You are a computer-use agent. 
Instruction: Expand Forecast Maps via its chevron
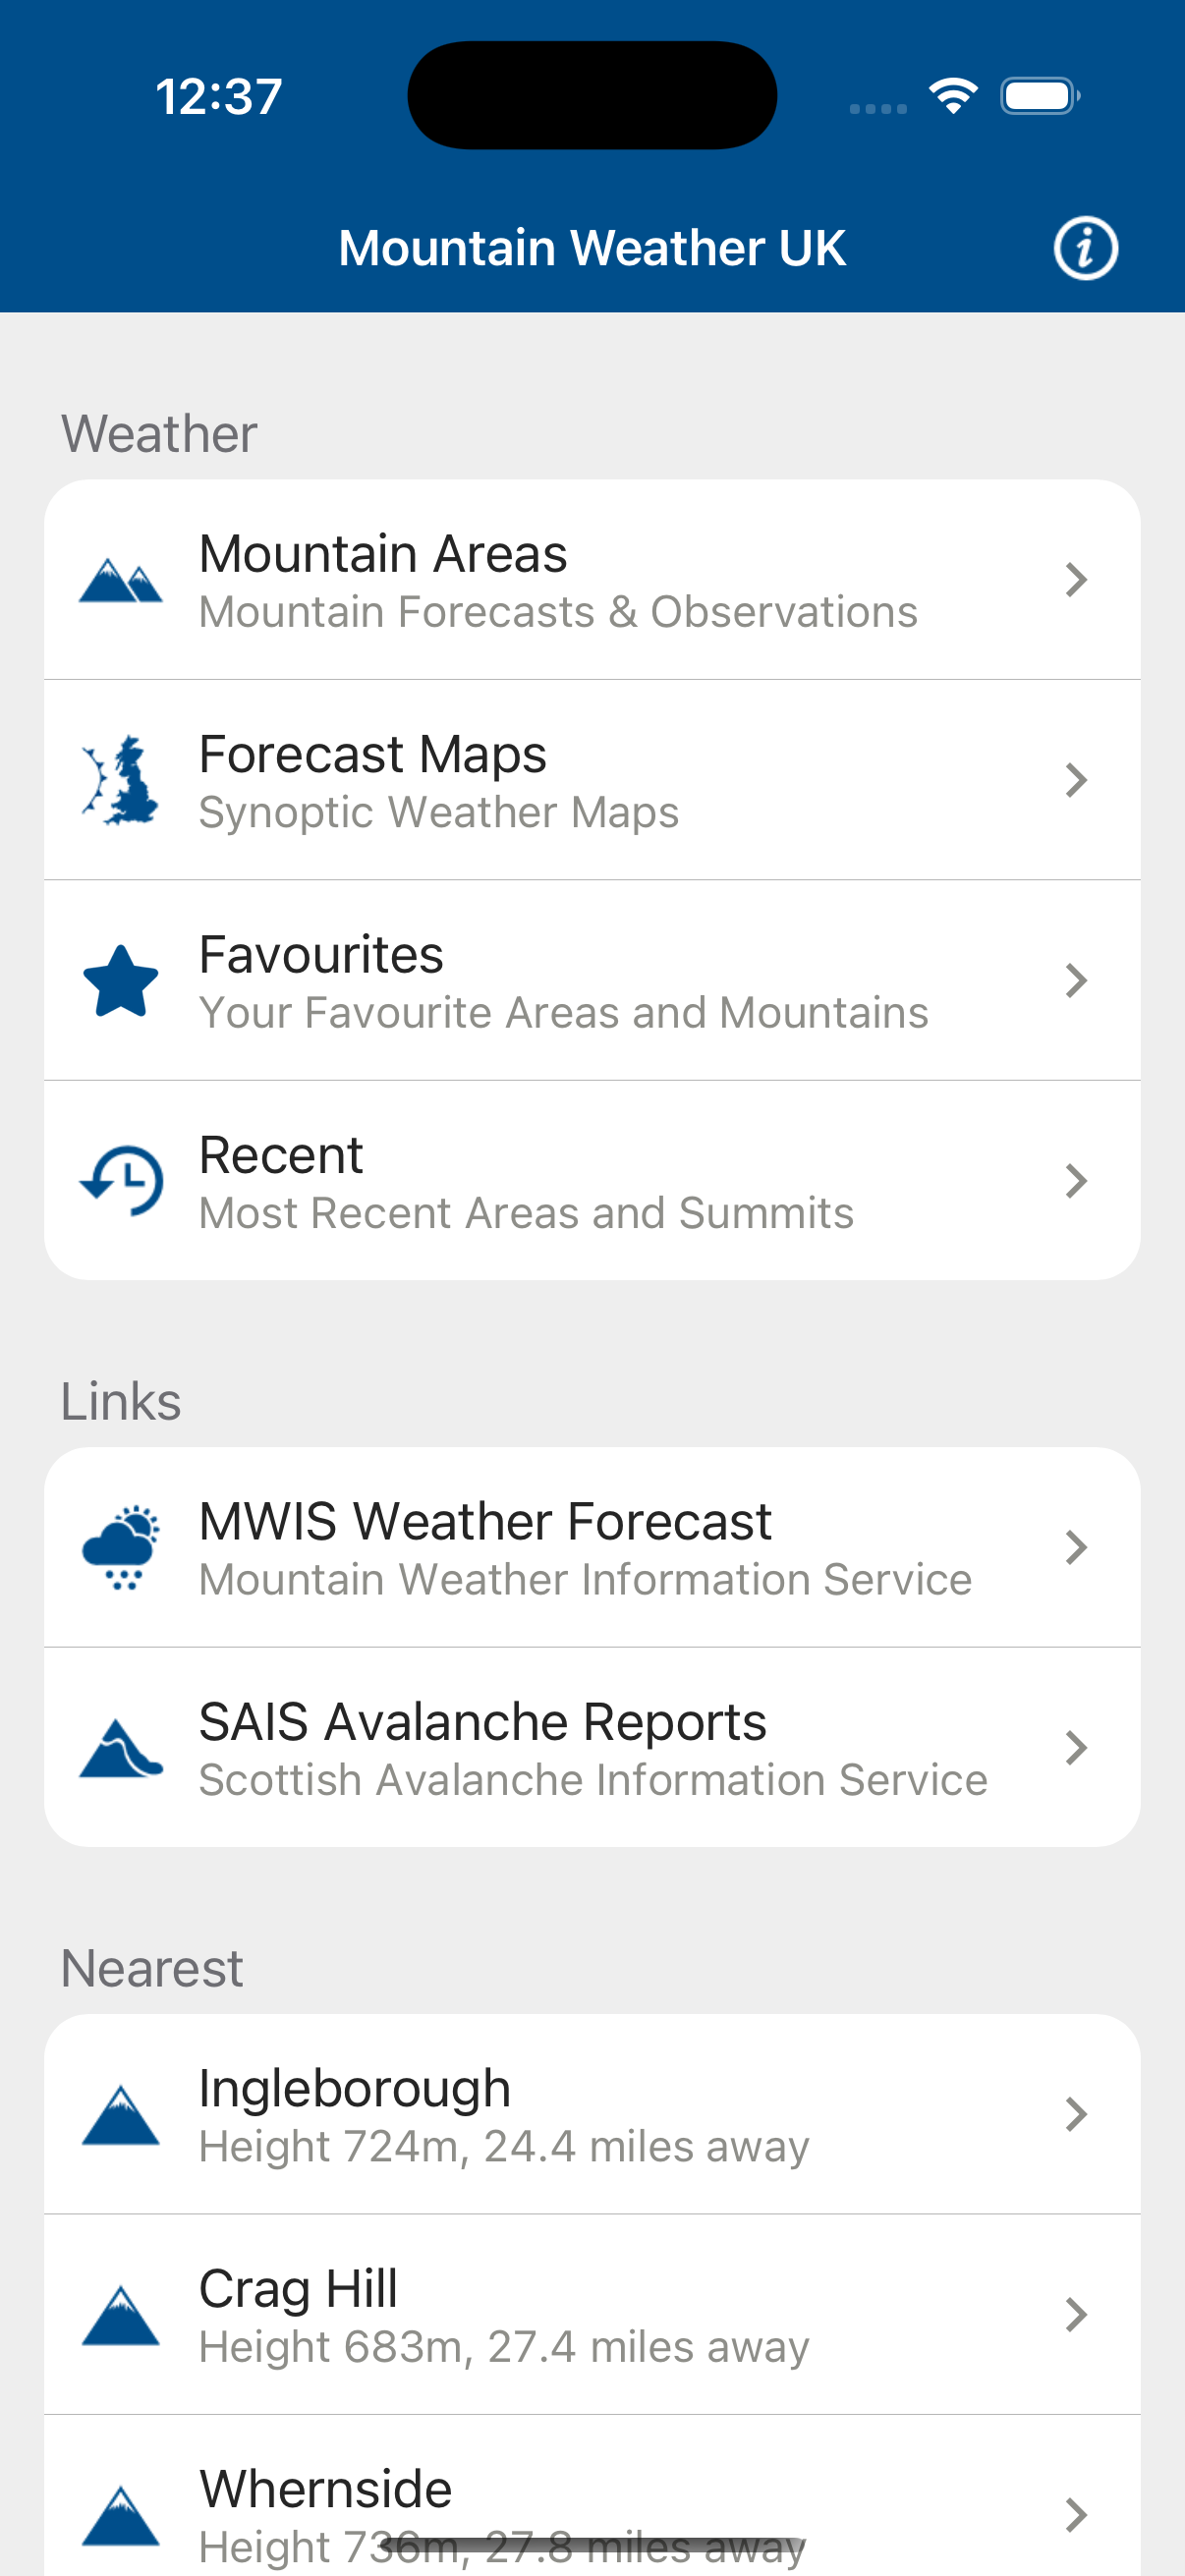1076,780
